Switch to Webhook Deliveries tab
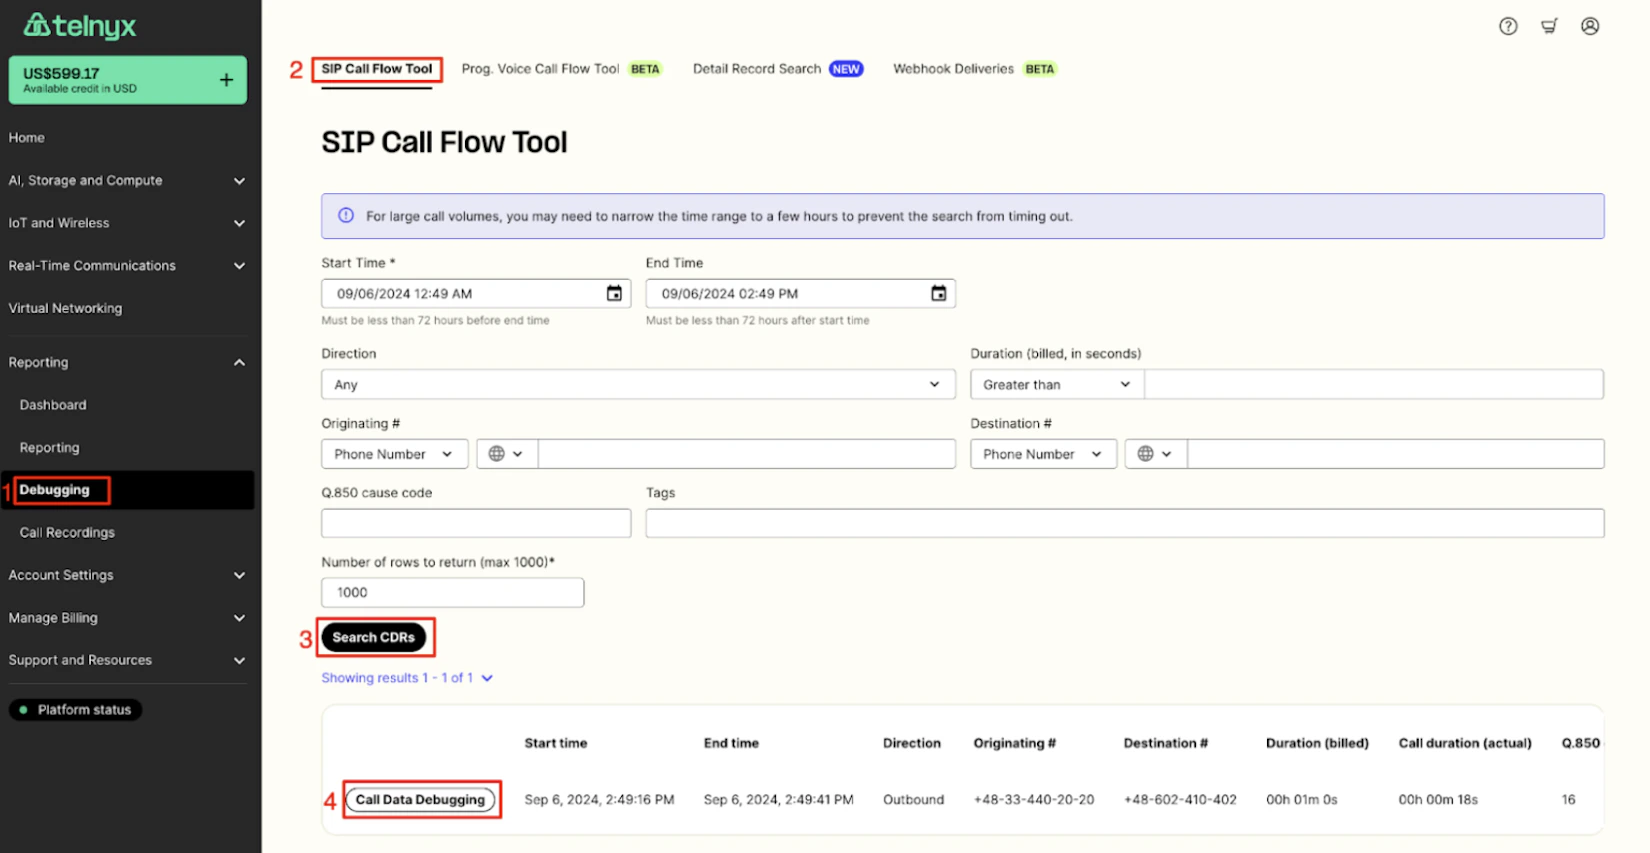 tap(974, 69)
